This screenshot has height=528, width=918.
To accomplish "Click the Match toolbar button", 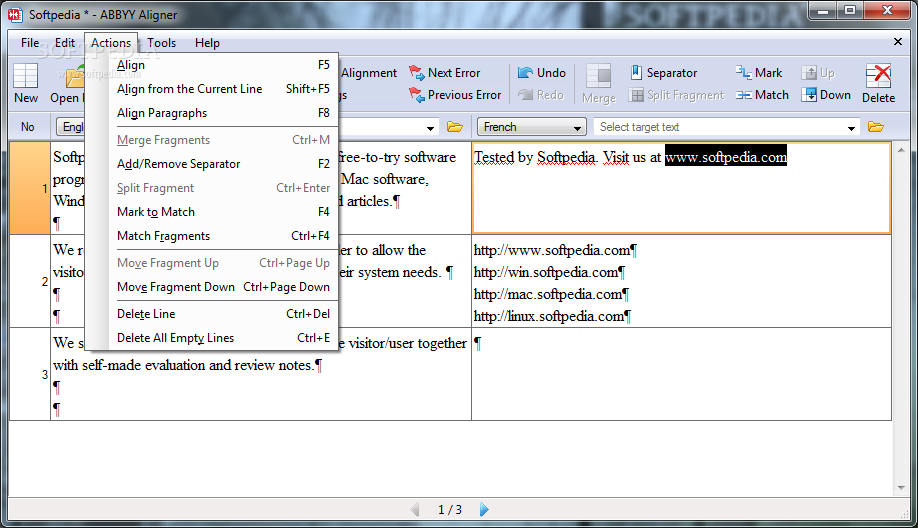I will (762, 95).
